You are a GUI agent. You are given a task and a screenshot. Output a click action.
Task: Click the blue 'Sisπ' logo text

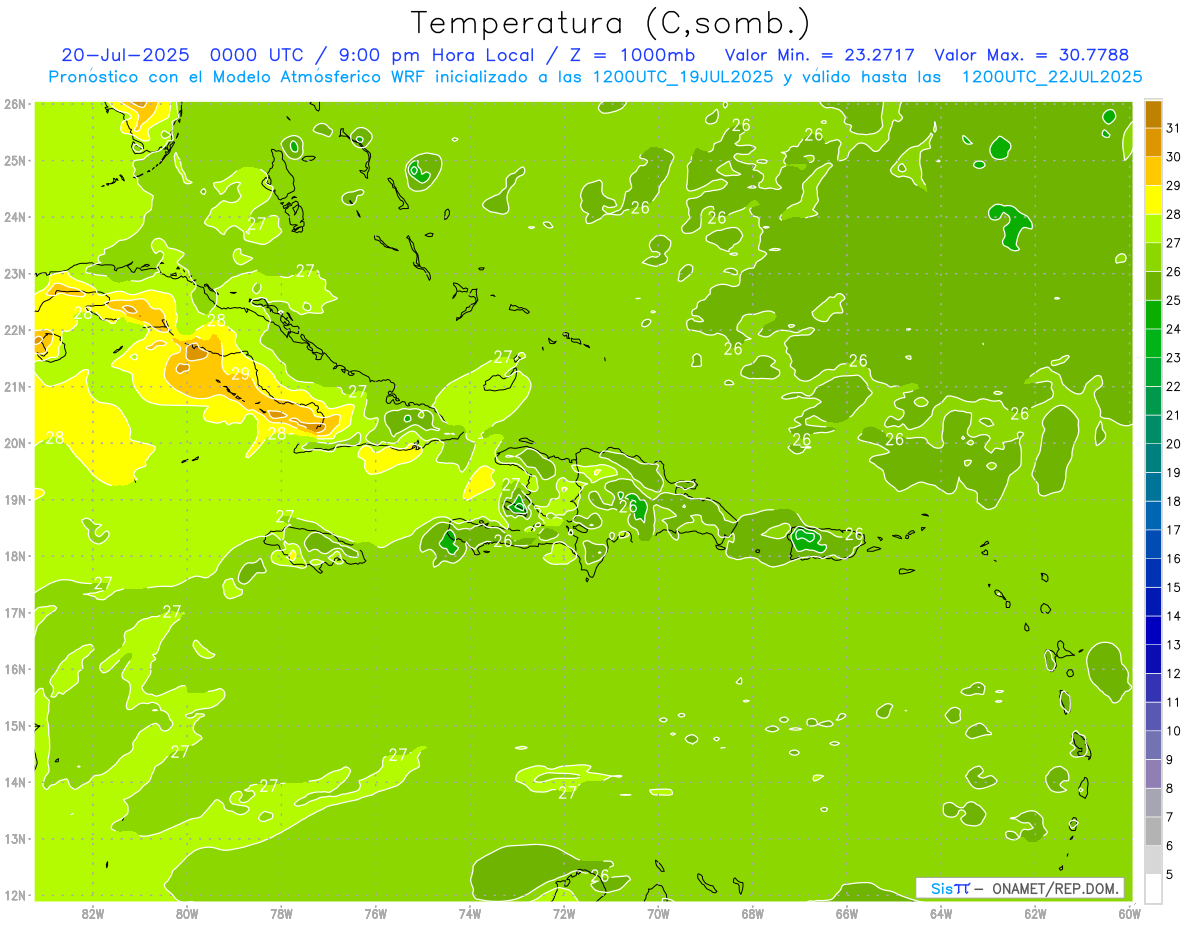(950, 888)
